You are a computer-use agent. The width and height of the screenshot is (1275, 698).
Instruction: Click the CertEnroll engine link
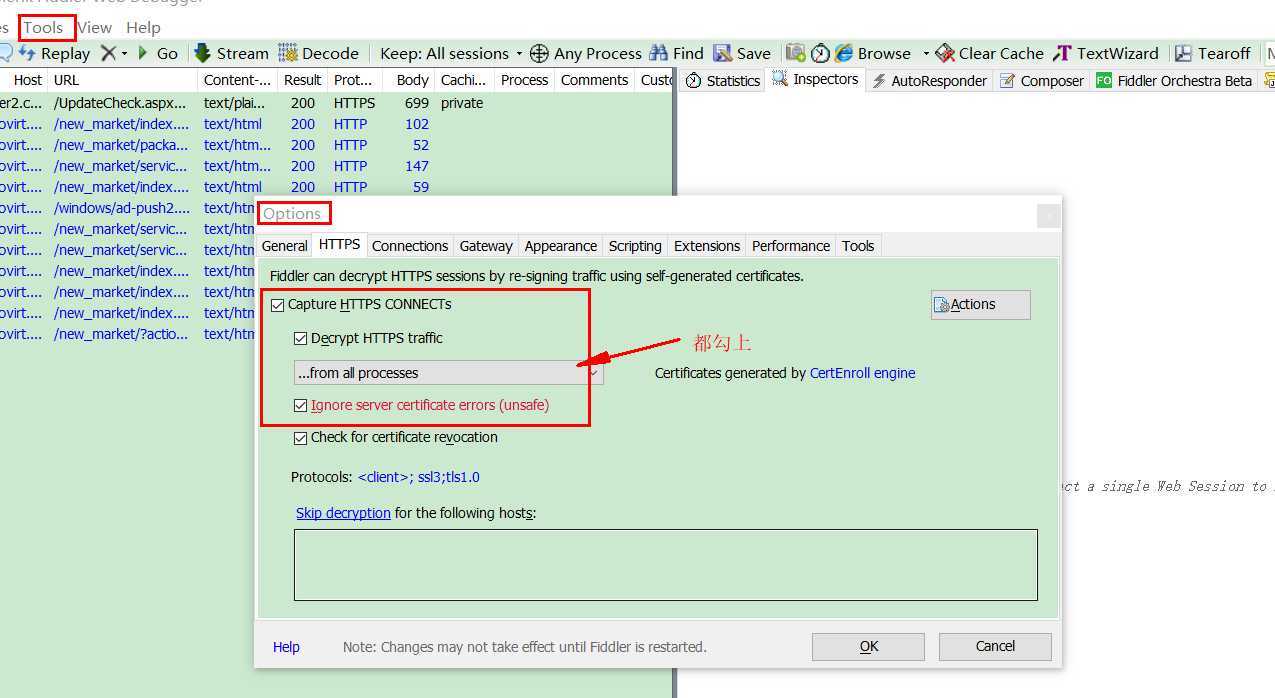pos(862,373)
